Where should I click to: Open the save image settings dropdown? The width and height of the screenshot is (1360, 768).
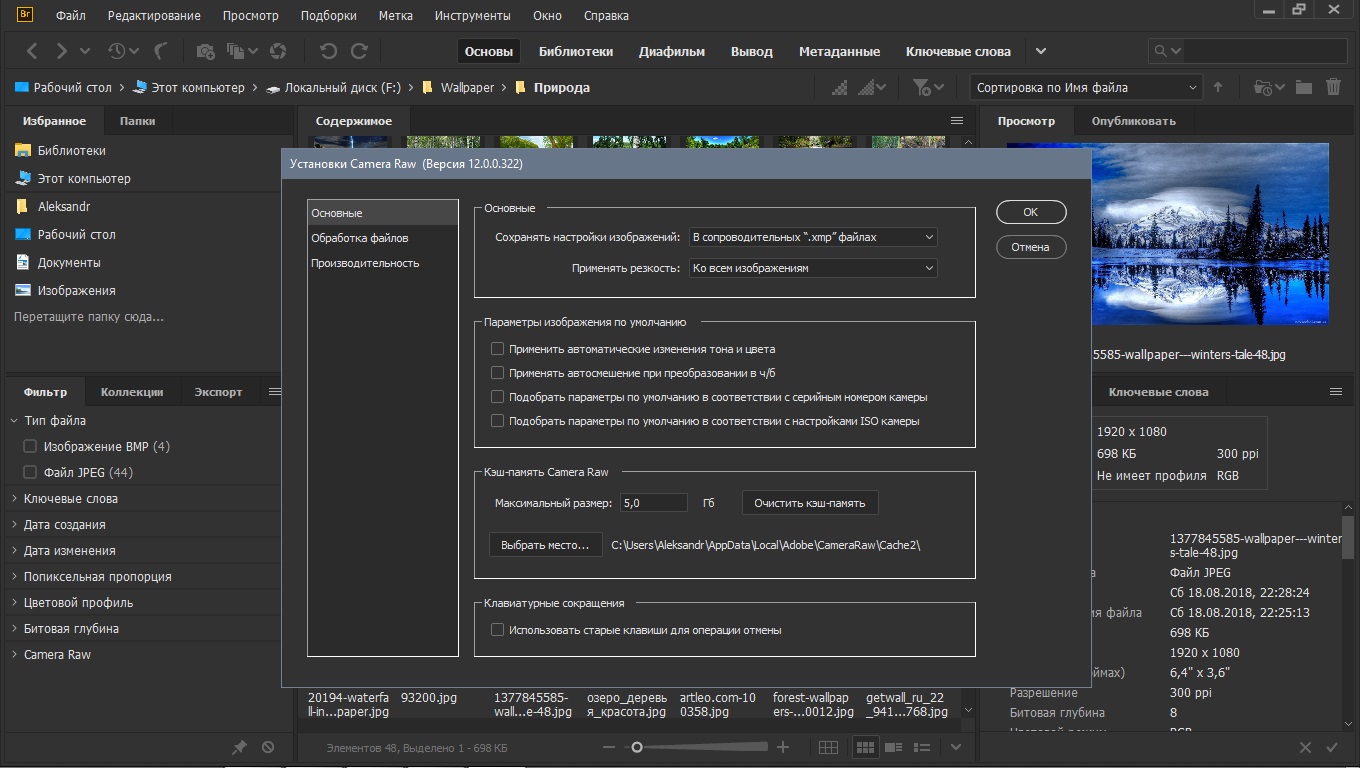(x=813, y=237)
